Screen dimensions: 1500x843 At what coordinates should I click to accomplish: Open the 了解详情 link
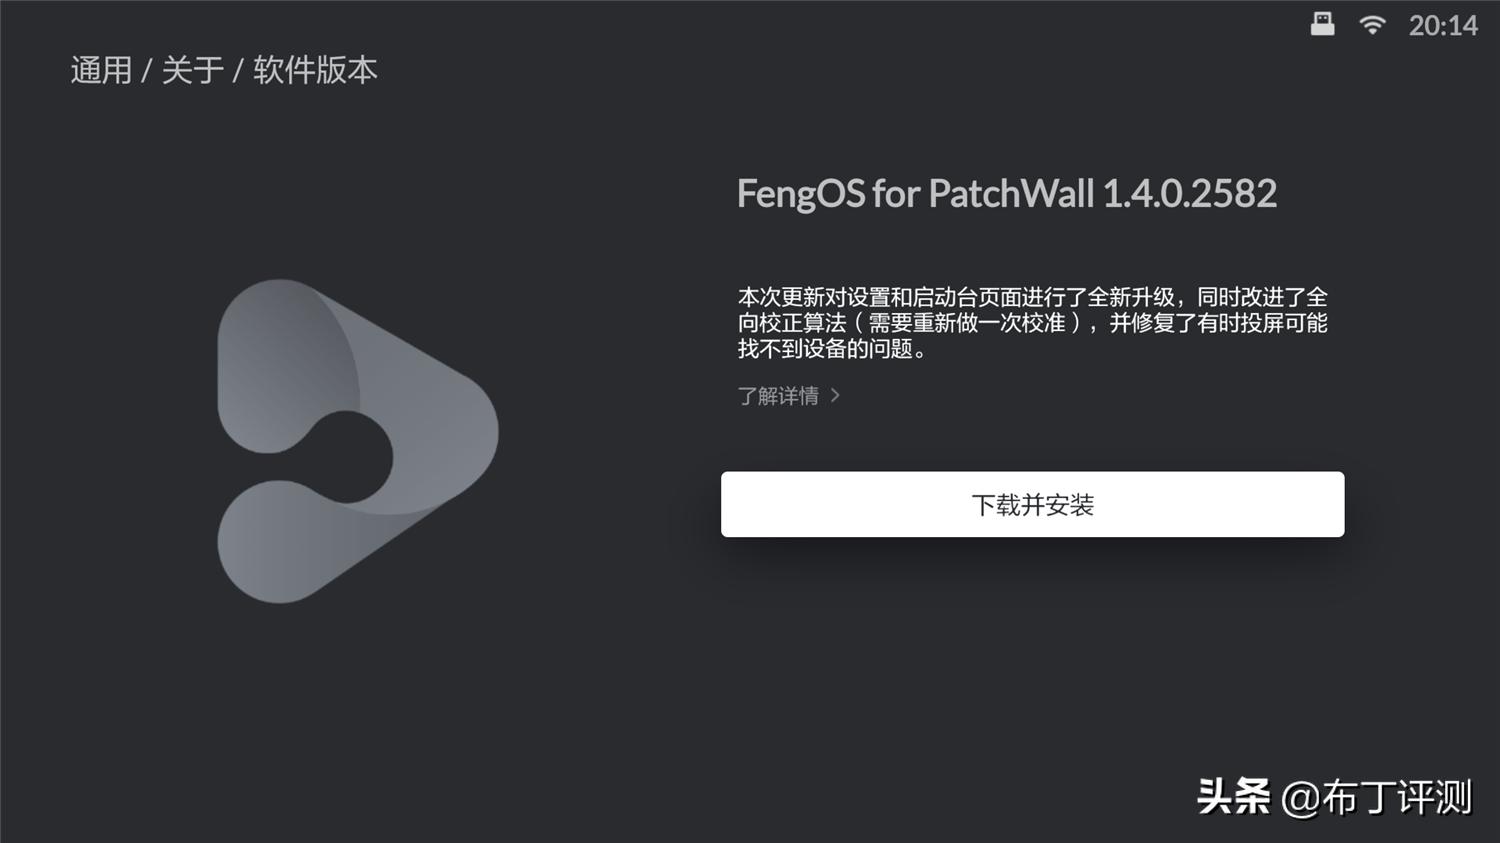pos(779,396)
